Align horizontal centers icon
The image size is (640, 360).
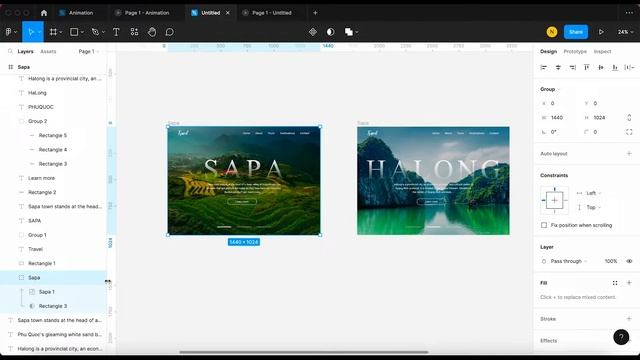[x=558, y=67]
